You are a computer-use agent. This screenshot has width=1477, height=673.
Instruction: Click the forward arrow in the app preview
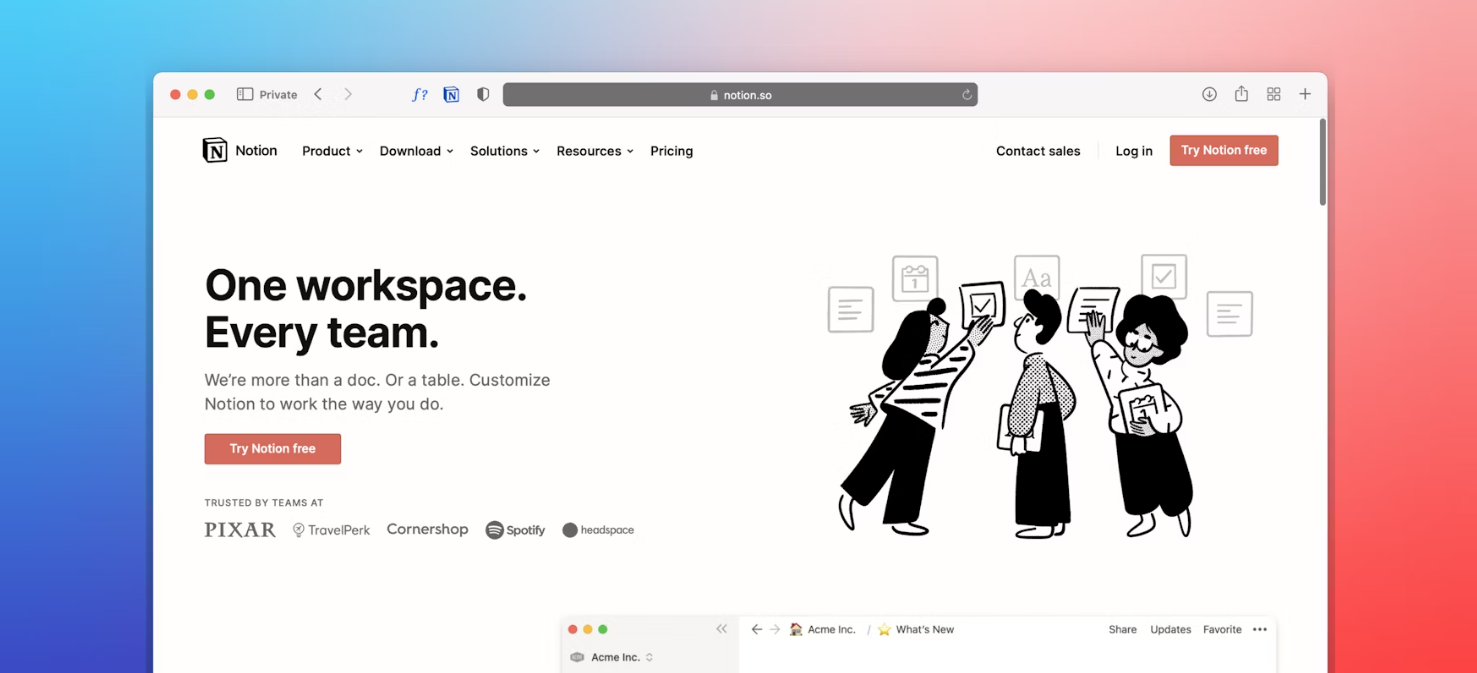(774, 629)
